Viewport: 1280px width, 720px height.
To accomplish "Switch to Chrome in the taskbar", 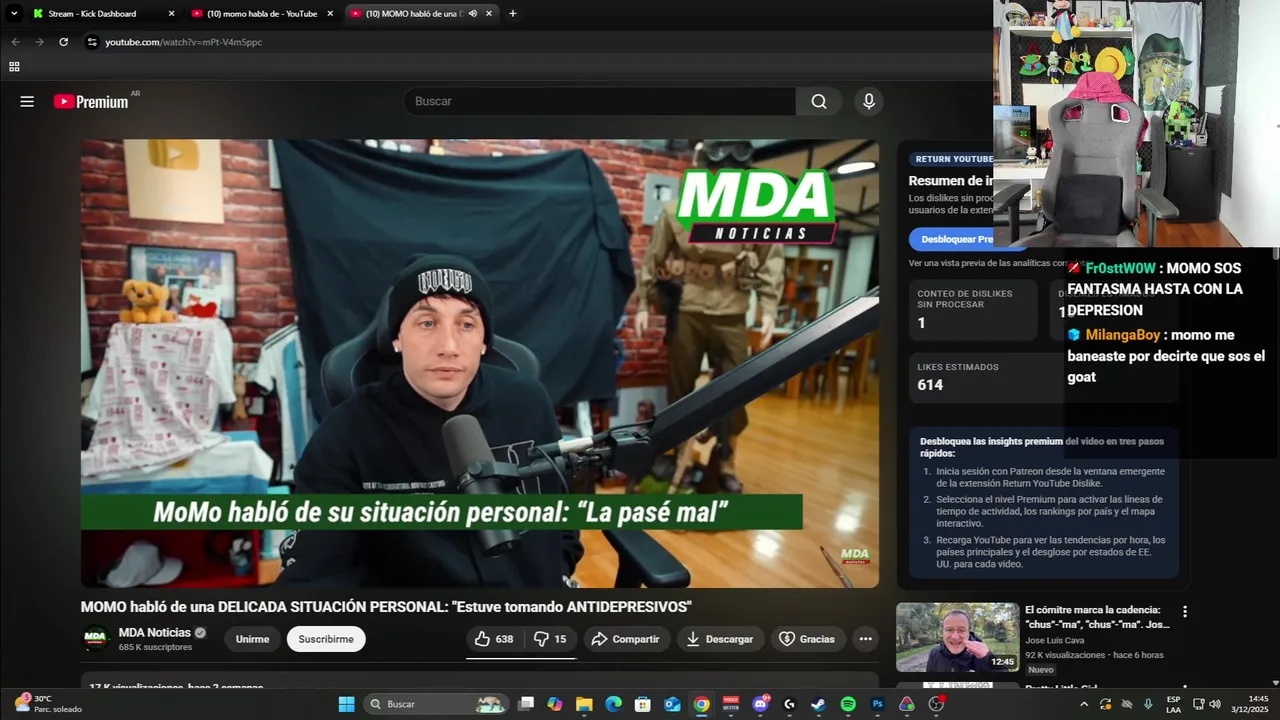I will point(701,704).
